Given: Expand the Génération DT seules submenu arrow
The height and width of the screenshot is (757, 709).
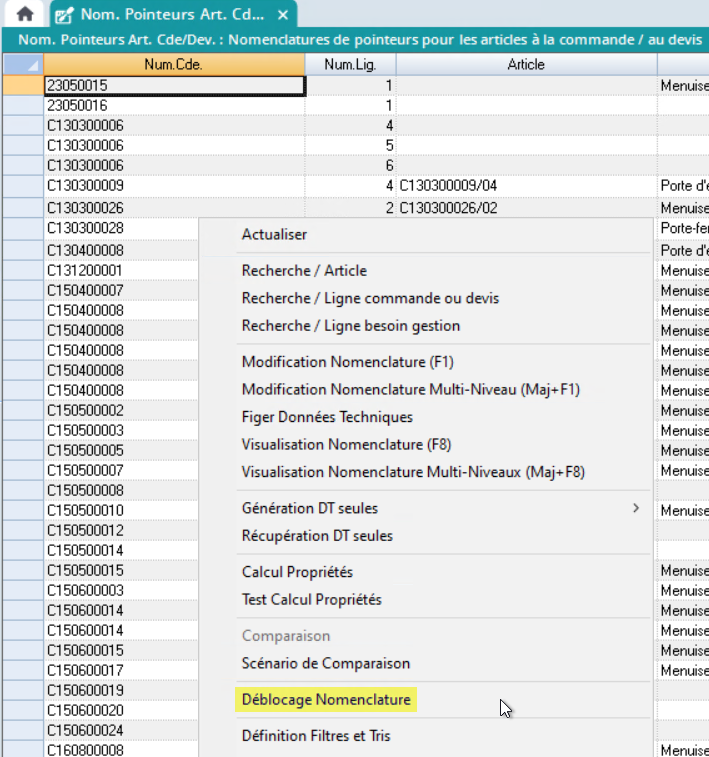Looking at the screenshot, I should click(x=635, y=508).
